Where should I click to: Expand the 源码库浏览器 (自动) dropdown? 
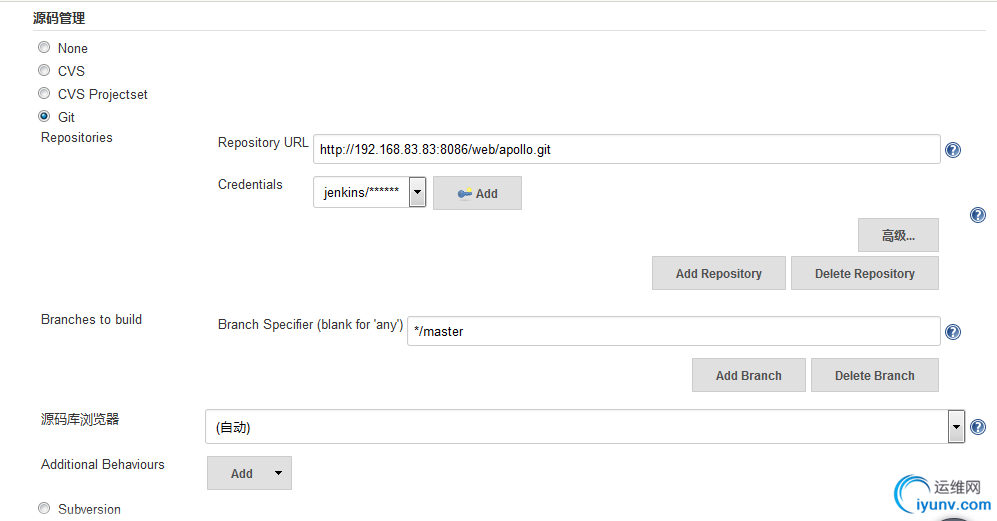click(x=585, y=427)
